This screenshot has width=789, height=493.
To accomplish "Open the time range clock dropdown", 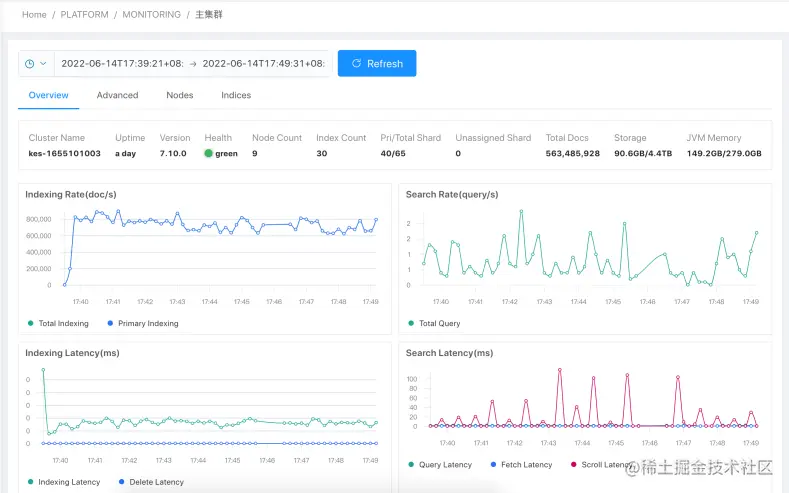I will (x=36, y=64).
